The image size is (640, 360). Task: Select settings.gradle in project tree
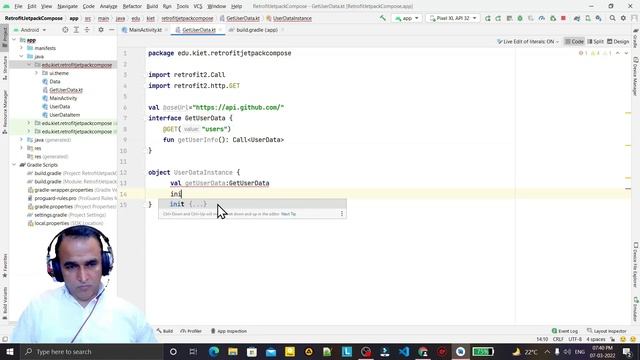(51, 215)
